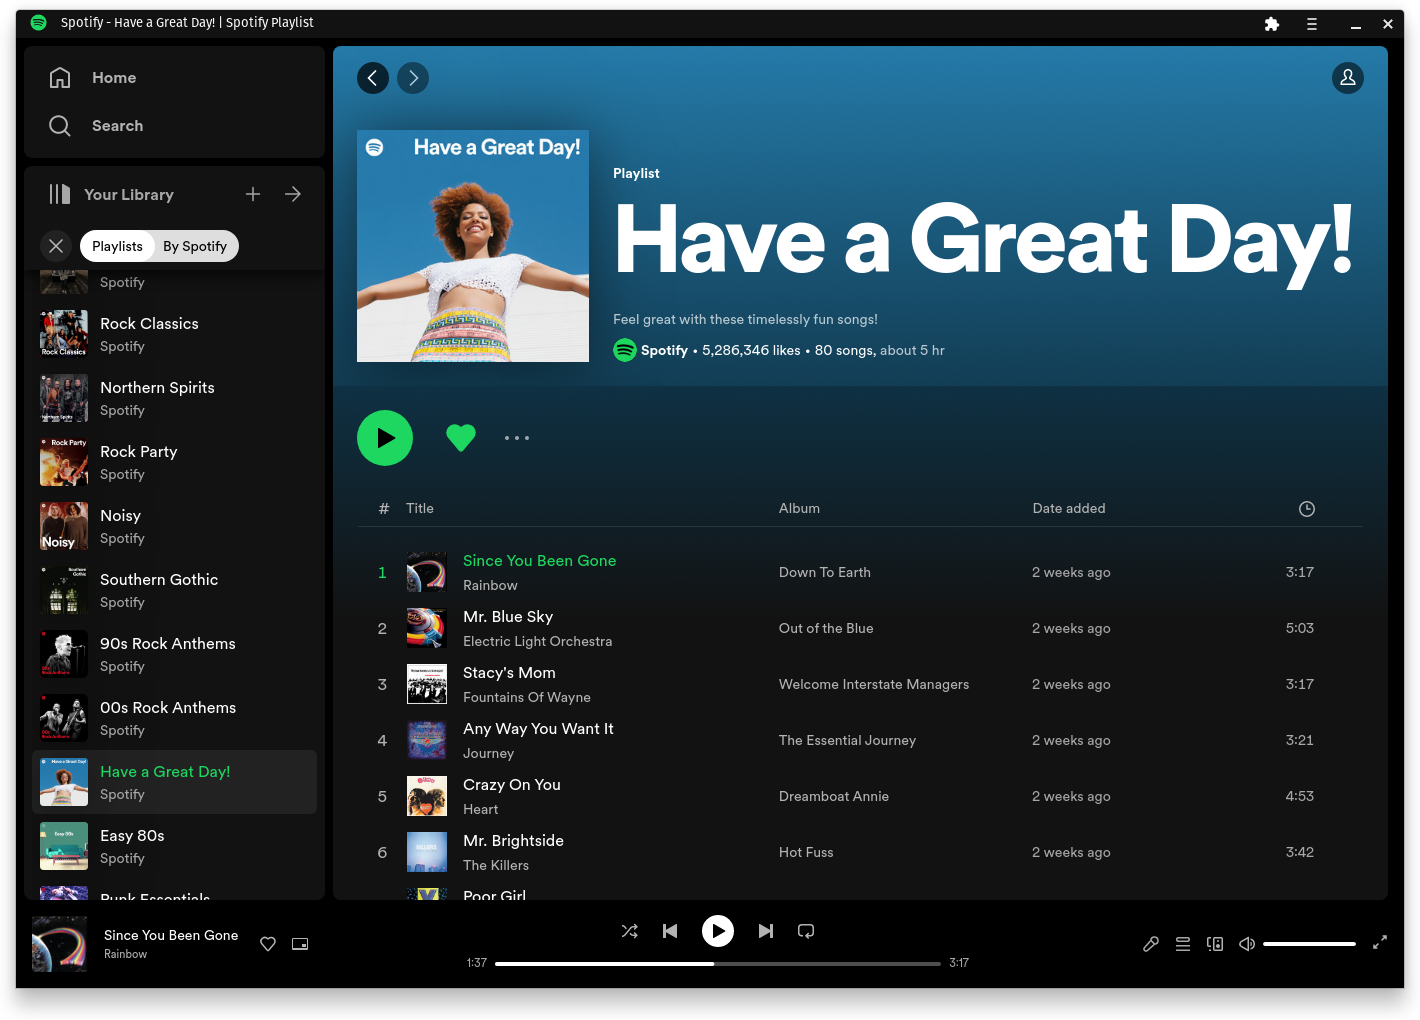Go back with the left chevron

373,78
